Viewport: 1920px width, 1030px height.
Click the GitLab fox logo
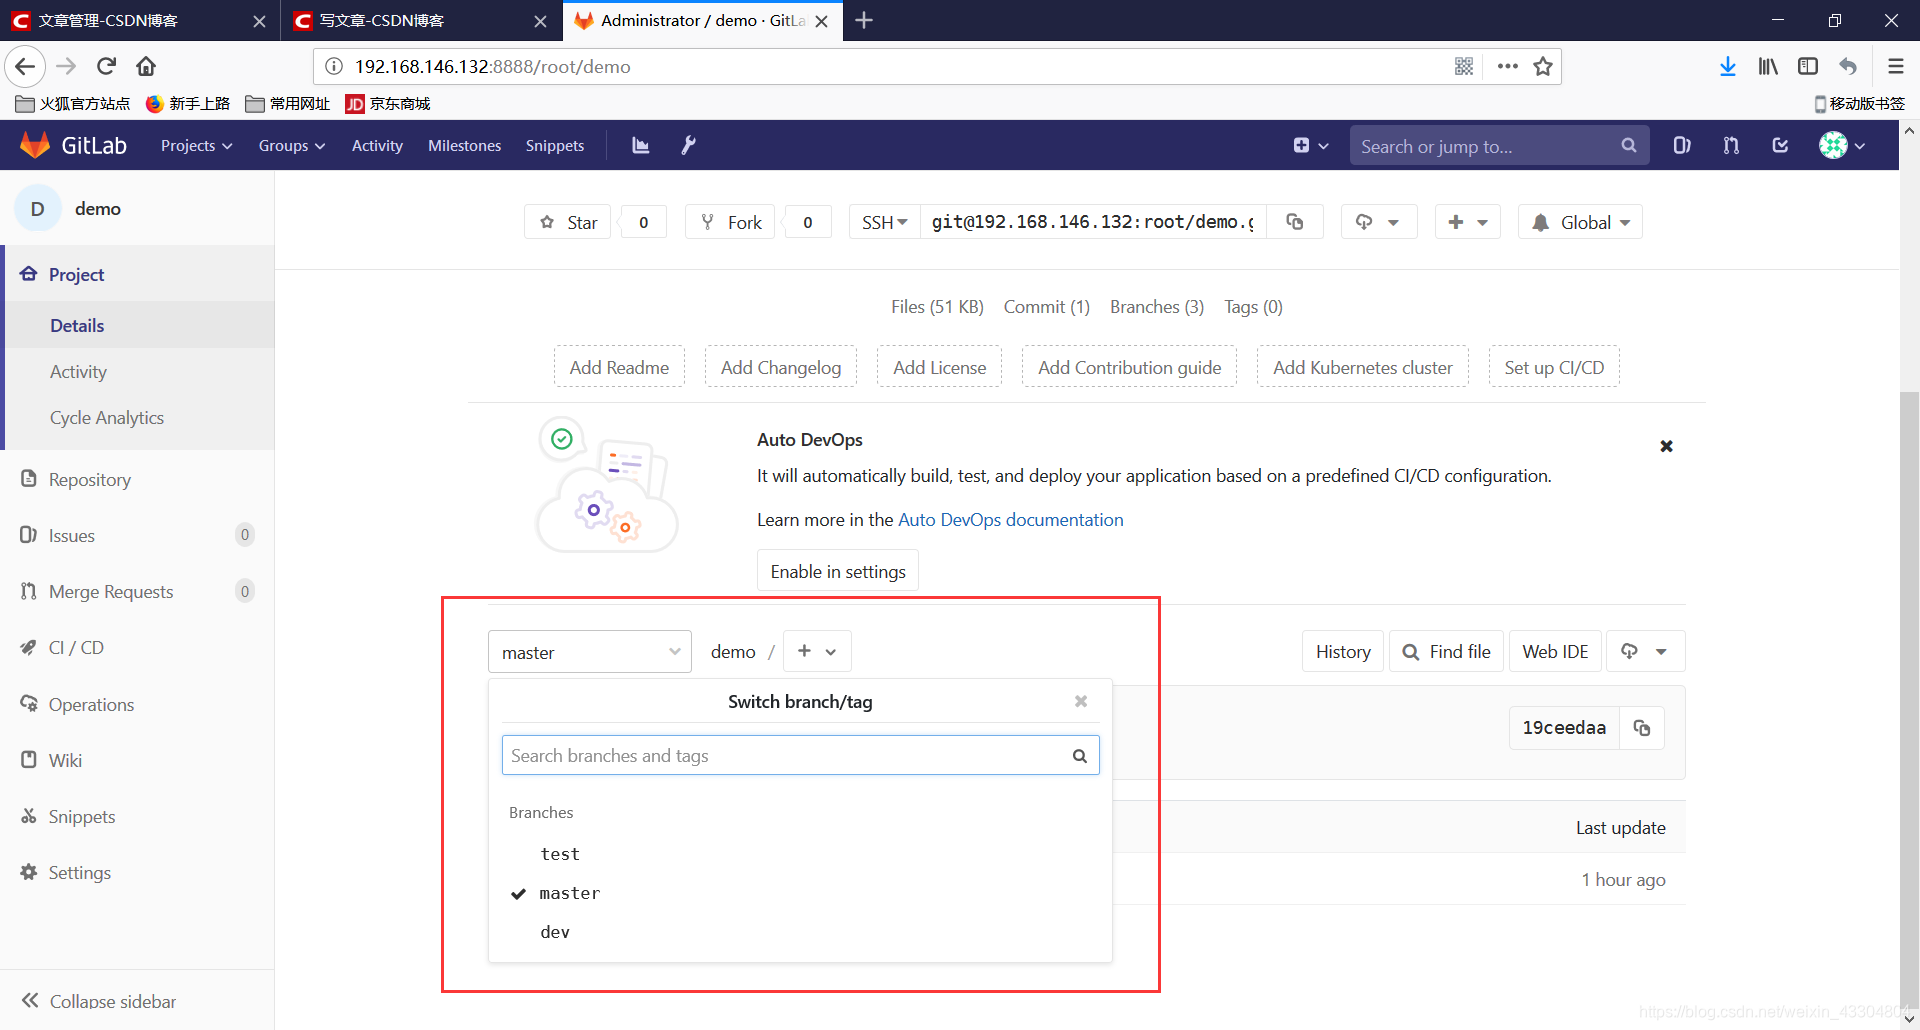click(35, 145)
